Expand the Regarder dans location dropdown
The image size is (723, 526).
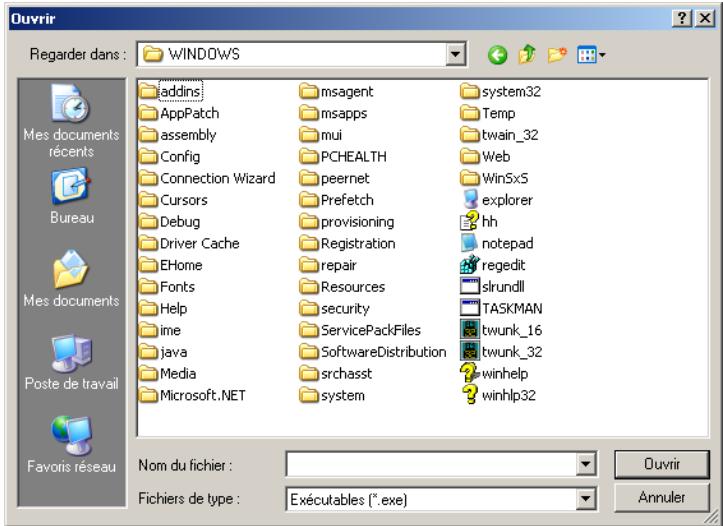tap(455, 54)
